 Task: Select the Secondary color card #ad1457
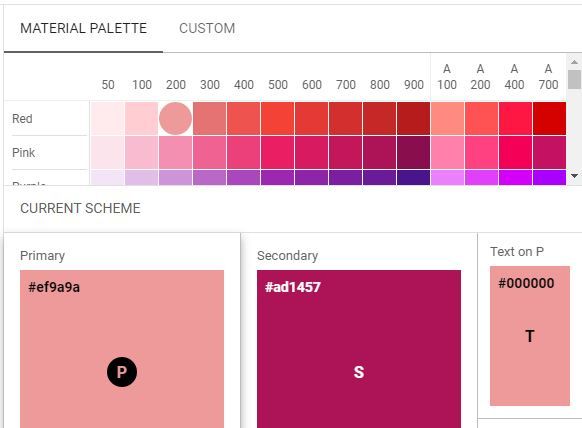click(359, 349)
